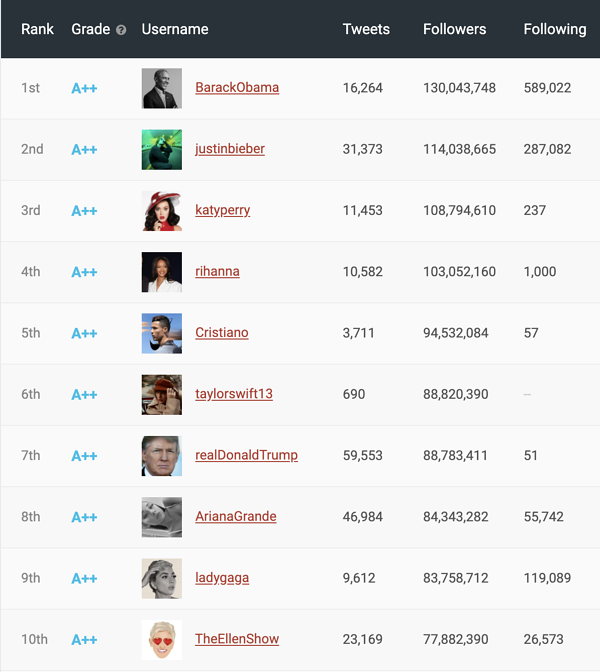Open the katyperry profile link
Screen dimensions: 600x672
click(x=223, y=210)
